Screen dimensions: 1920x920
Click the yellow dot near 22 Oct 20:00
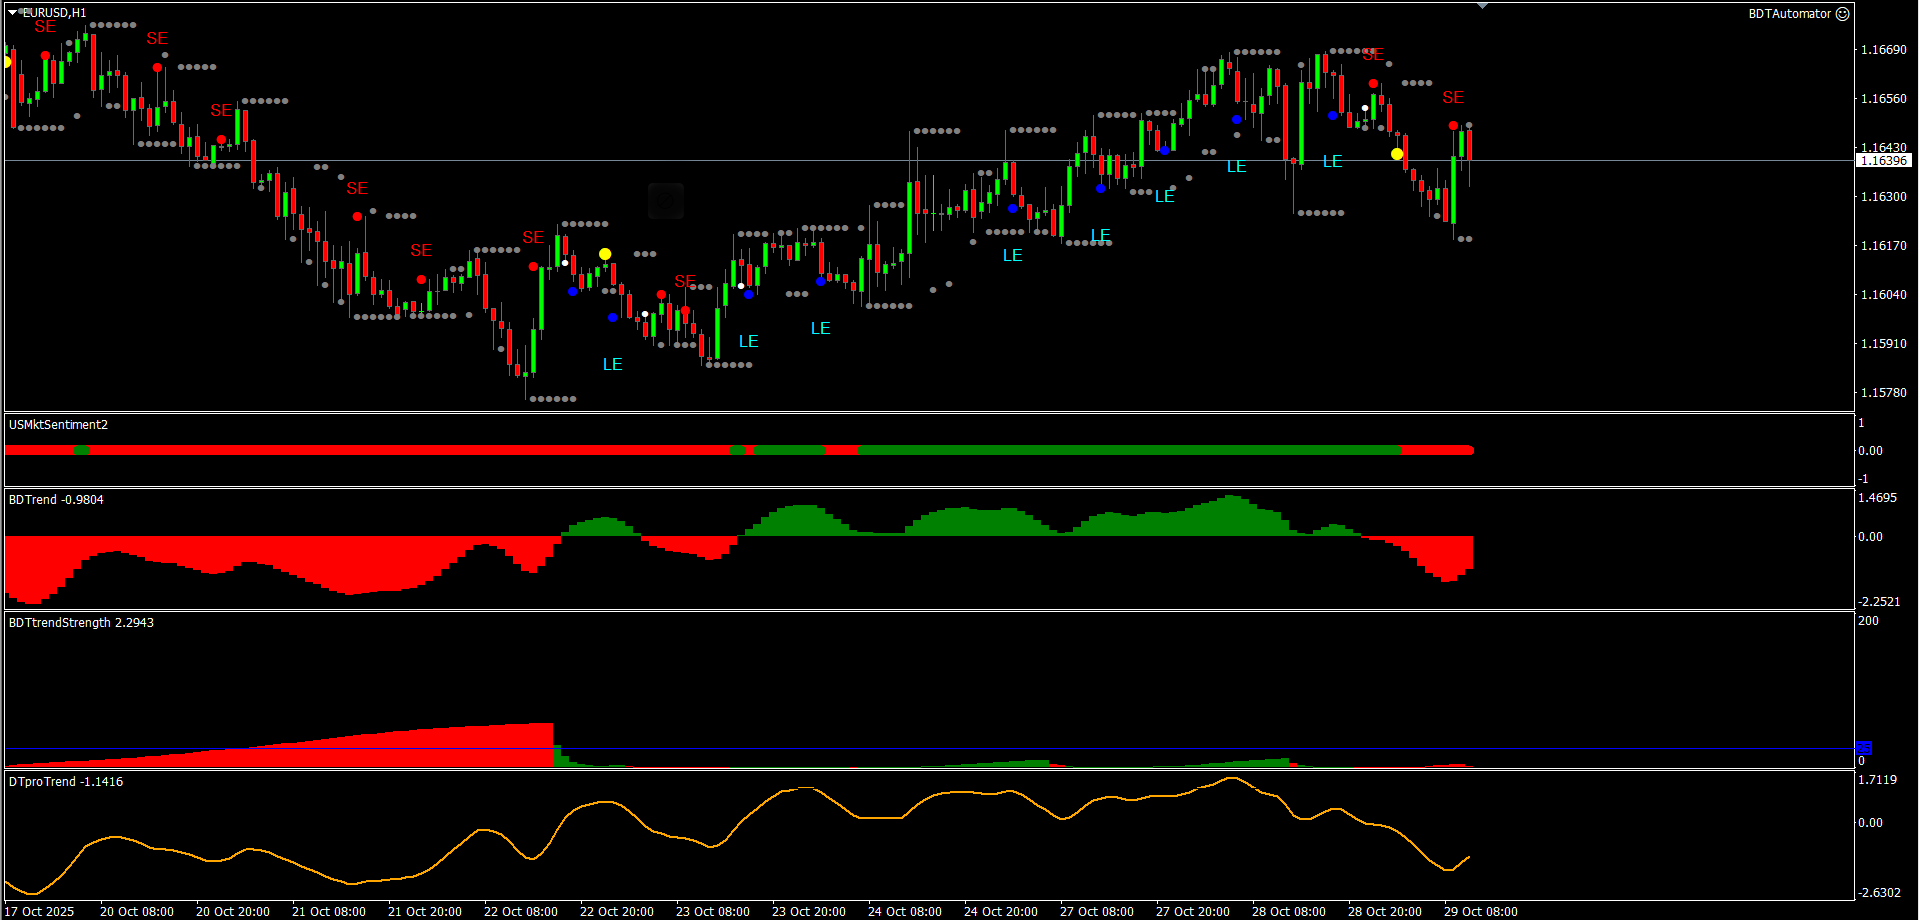[x=605, y=254]
